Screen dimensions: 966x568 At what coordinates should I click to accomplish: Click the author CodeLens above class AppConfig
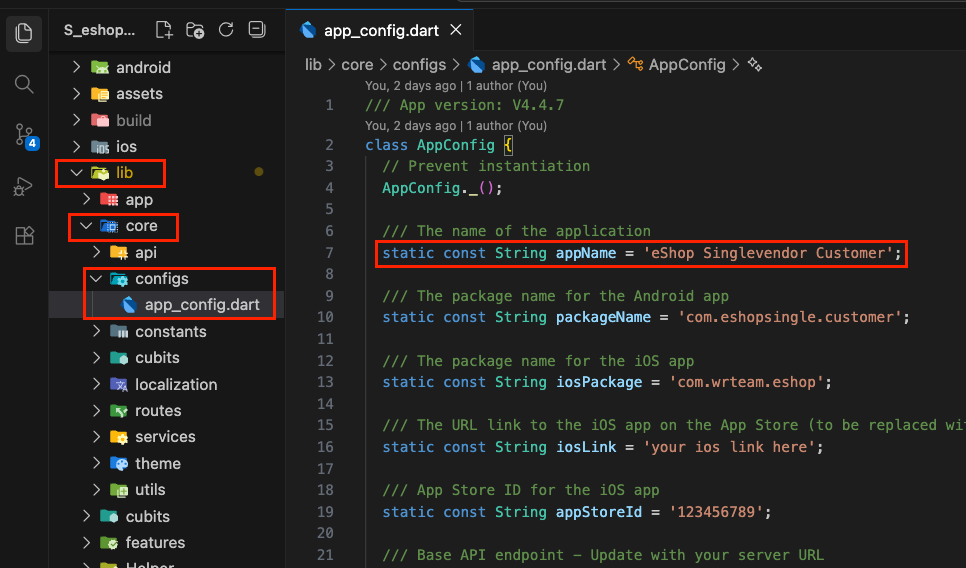[x=455, y=126]
